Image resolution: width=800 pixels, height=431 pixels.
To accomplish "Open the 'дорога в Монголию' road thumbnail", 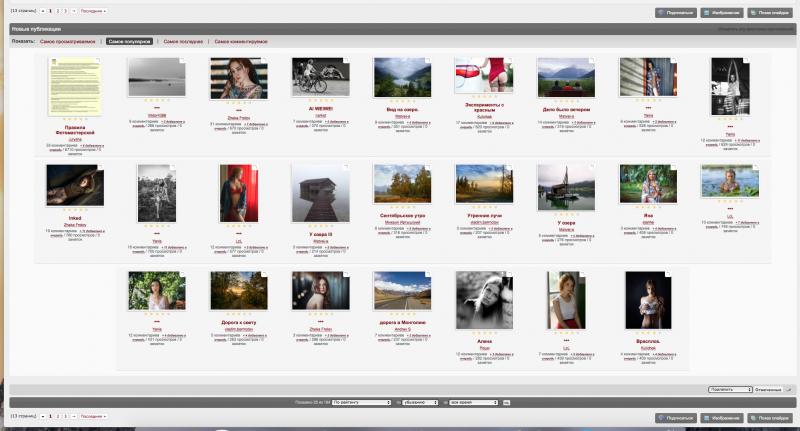I will tap(403, 291).
